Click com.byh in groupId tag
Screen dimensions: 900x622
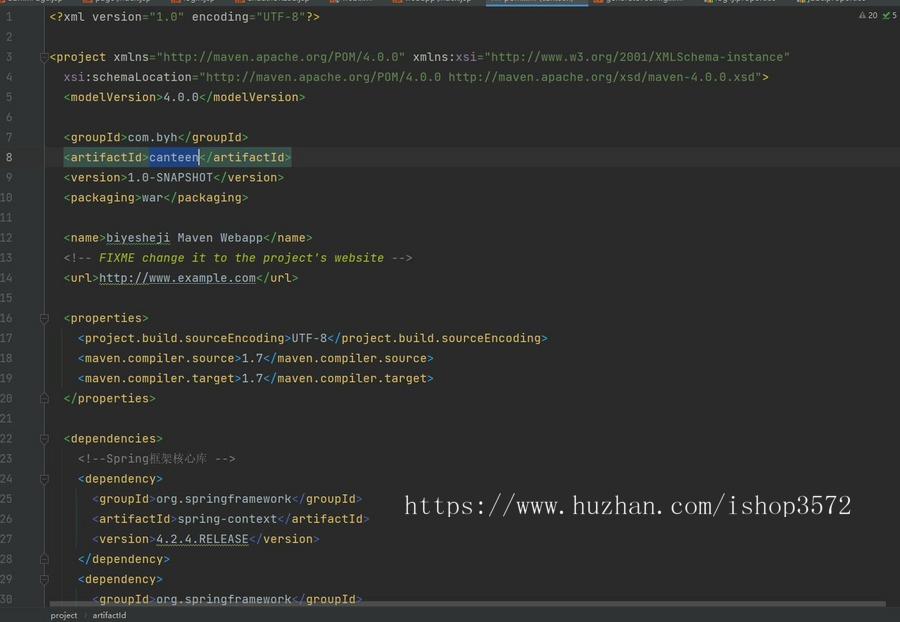[152, 137]
